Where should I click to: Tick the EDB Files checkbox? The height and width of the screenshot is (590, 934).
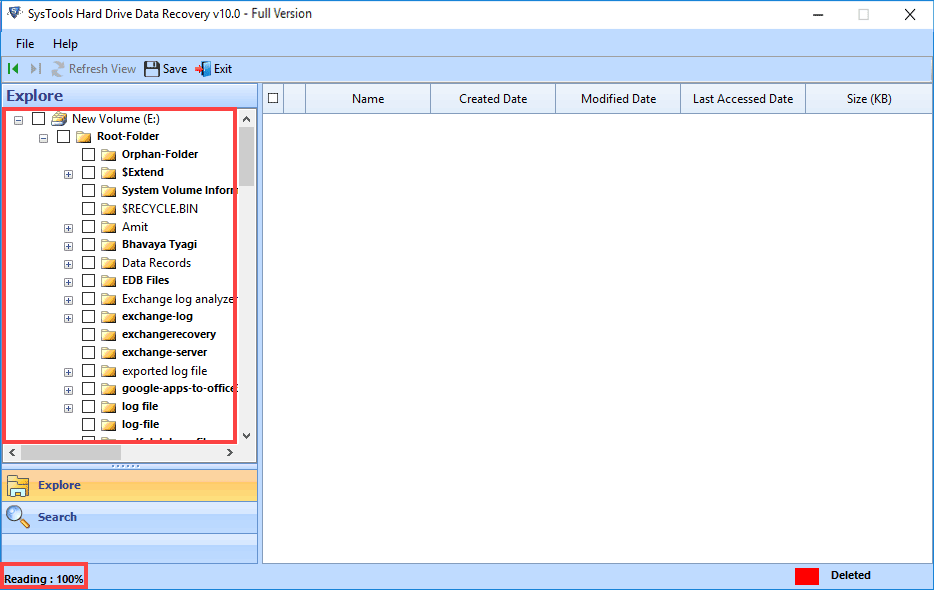[88, 281]
